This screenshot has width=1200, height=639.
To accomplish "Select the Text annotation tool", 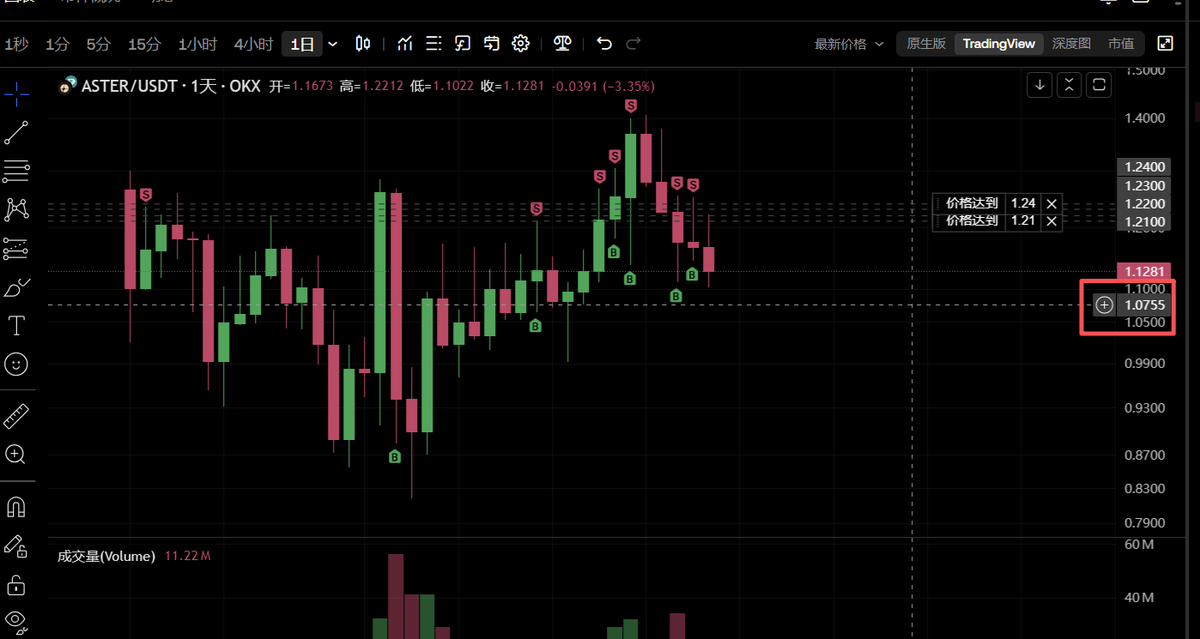I will [16, 326].
